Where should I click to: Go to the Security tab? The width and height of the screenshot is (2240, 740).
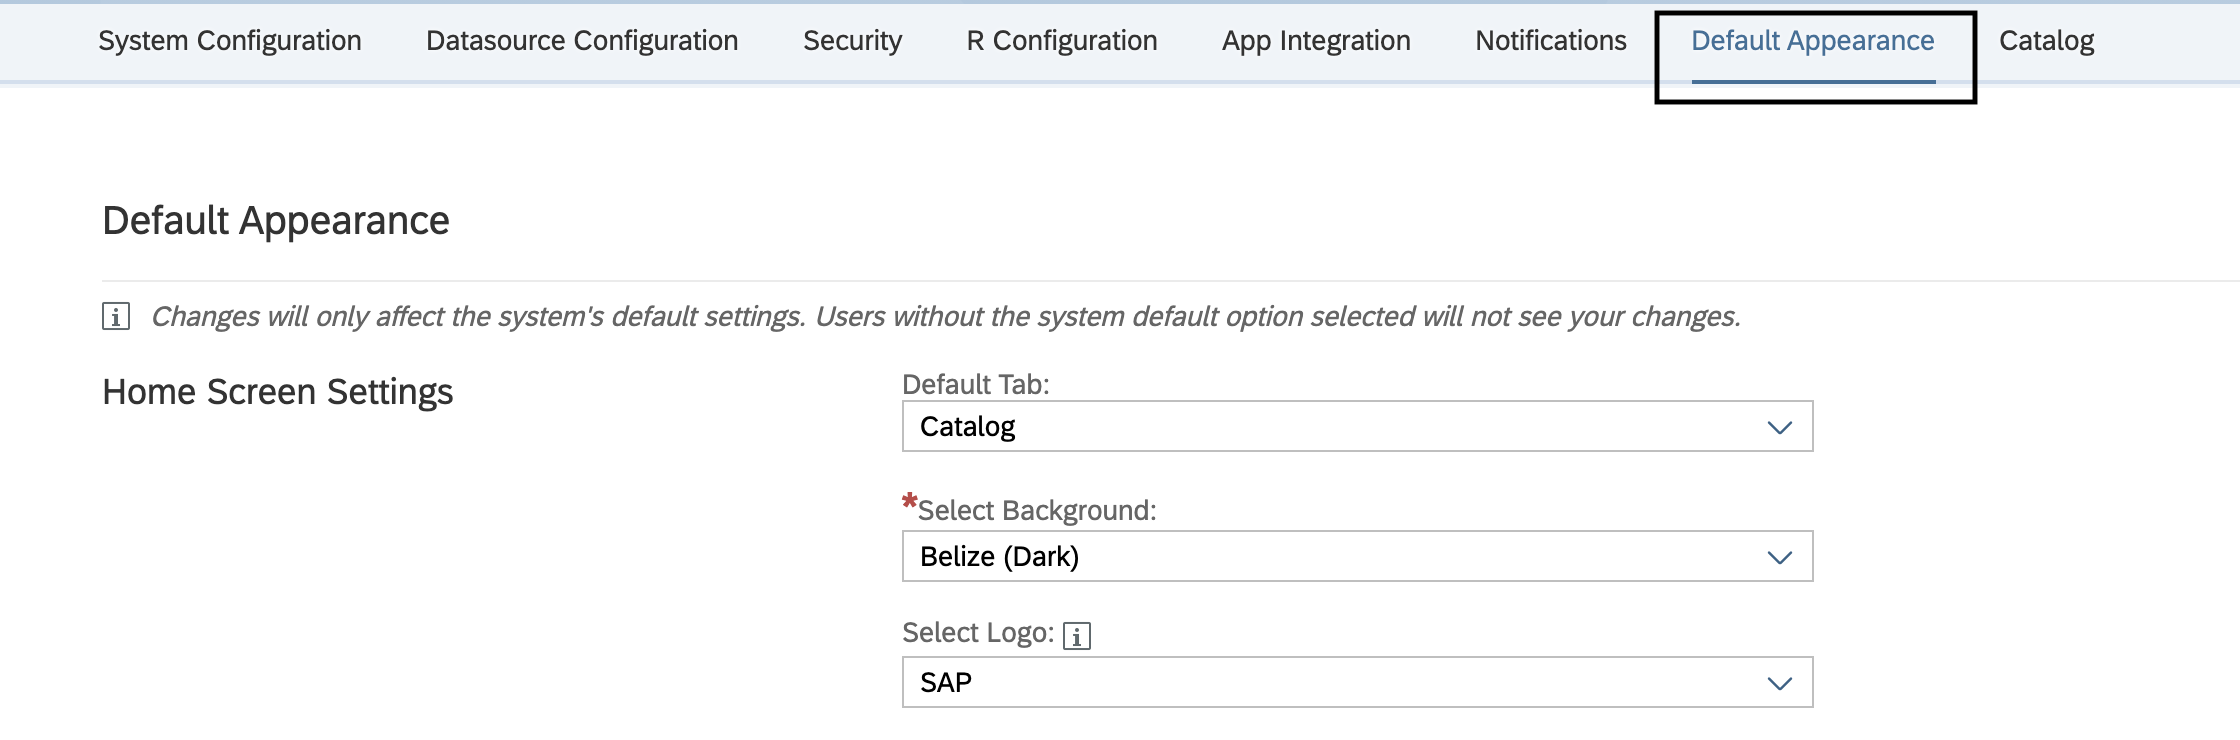pos(852,41)
